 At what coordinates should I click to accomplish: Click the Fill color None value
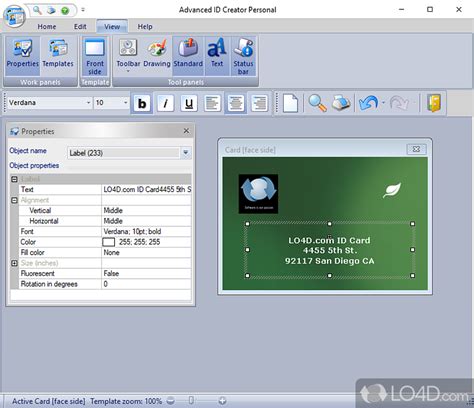tap(146, 253)
